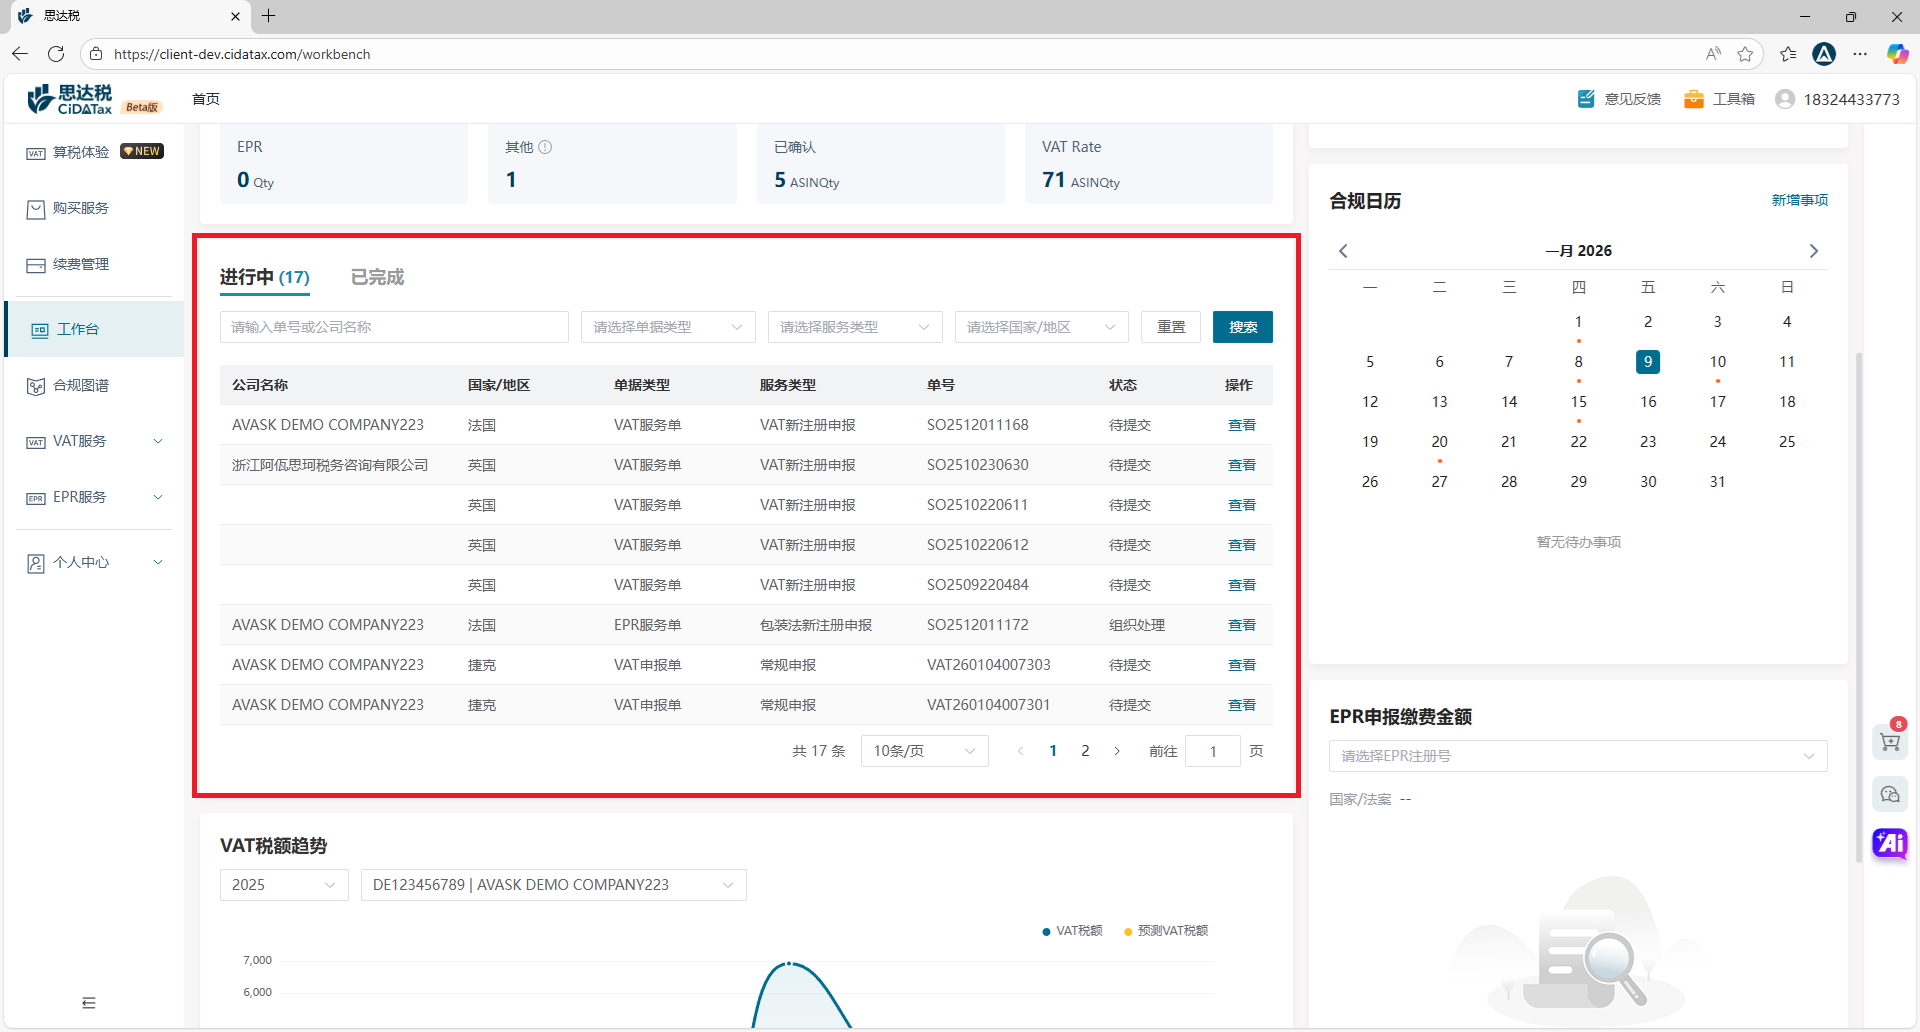Select January 15 in the calendar
The width and height of the screenshot is (1920, 1032).
click(1578, 402)
